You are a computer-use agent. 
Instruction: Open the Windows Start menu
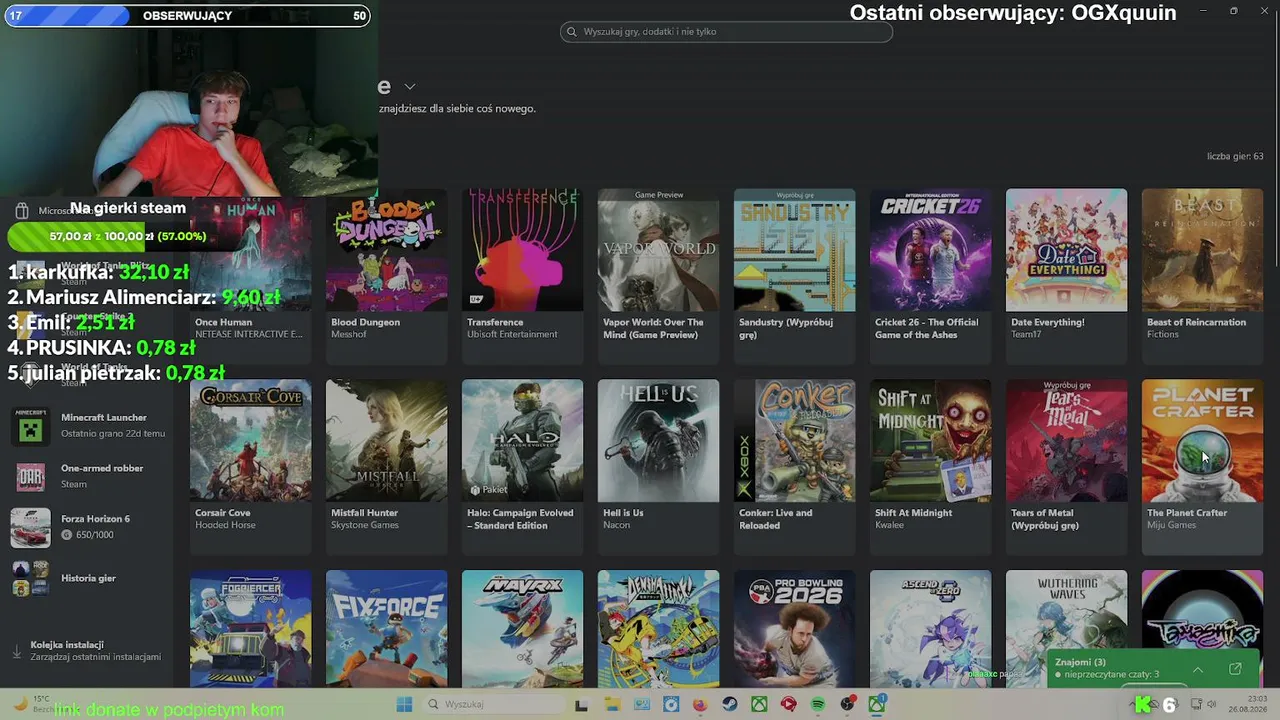click(404, 705)
